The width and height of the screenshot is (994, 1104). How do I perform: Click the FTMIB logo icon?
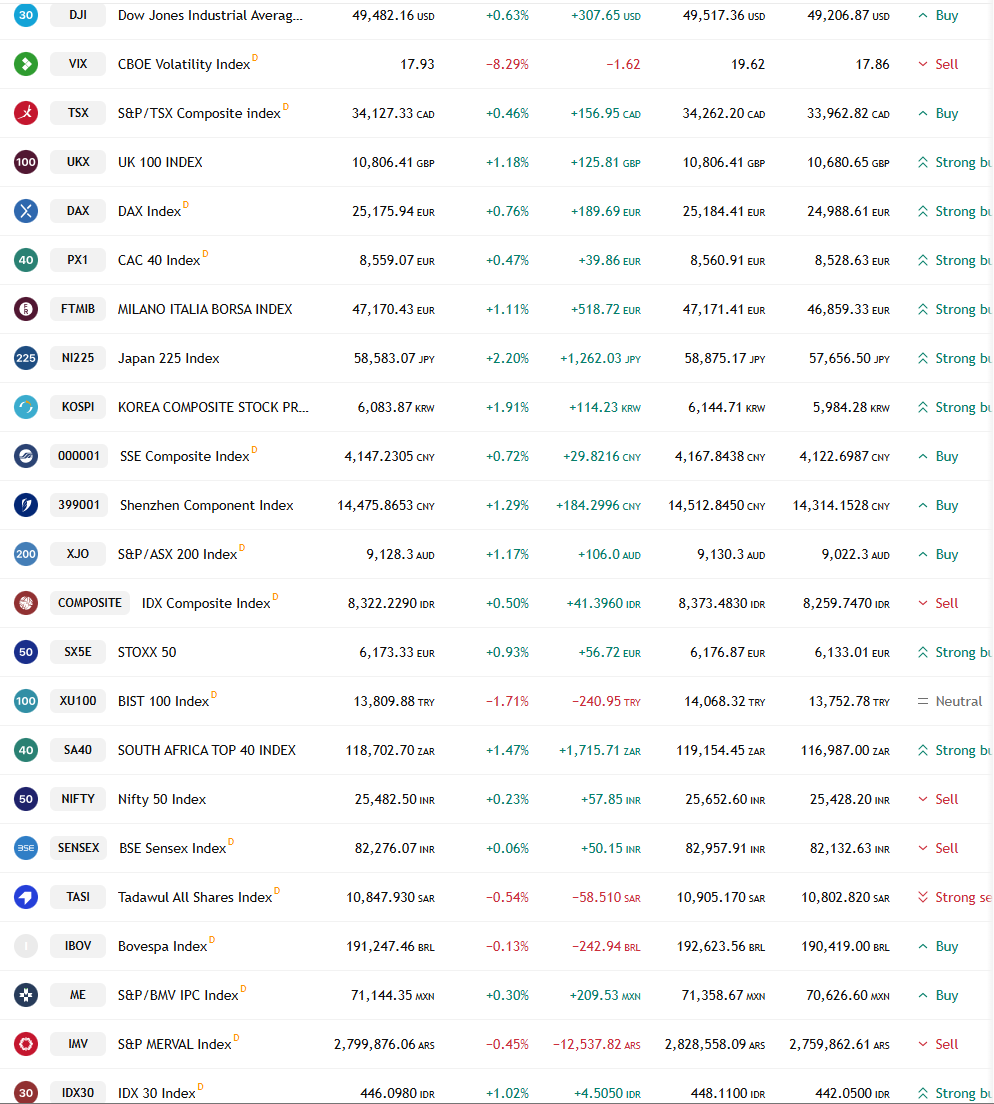click(26, 309)
